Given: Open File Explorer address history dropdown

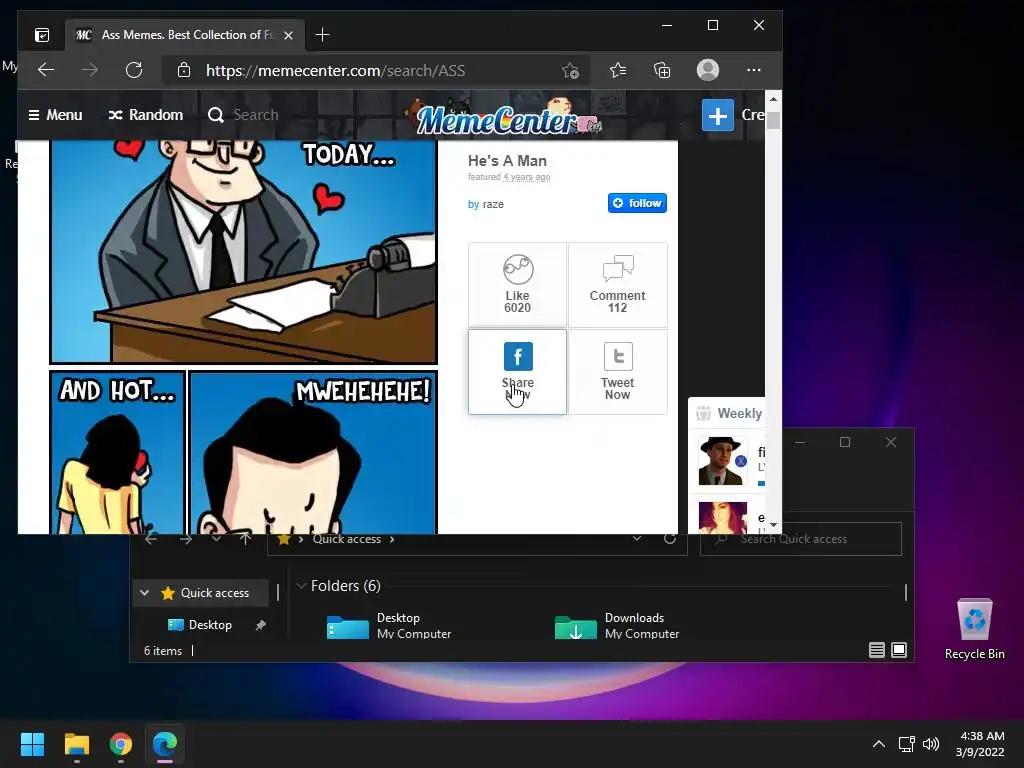Looking at the screenshot, I should coord(637,539).
